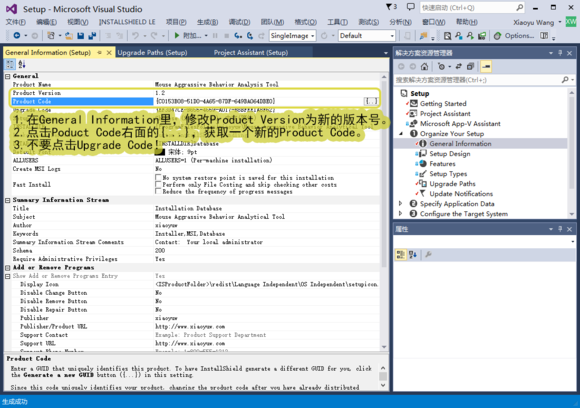Click Collapse All icon in Solution Explorer

tap(470, 67)
